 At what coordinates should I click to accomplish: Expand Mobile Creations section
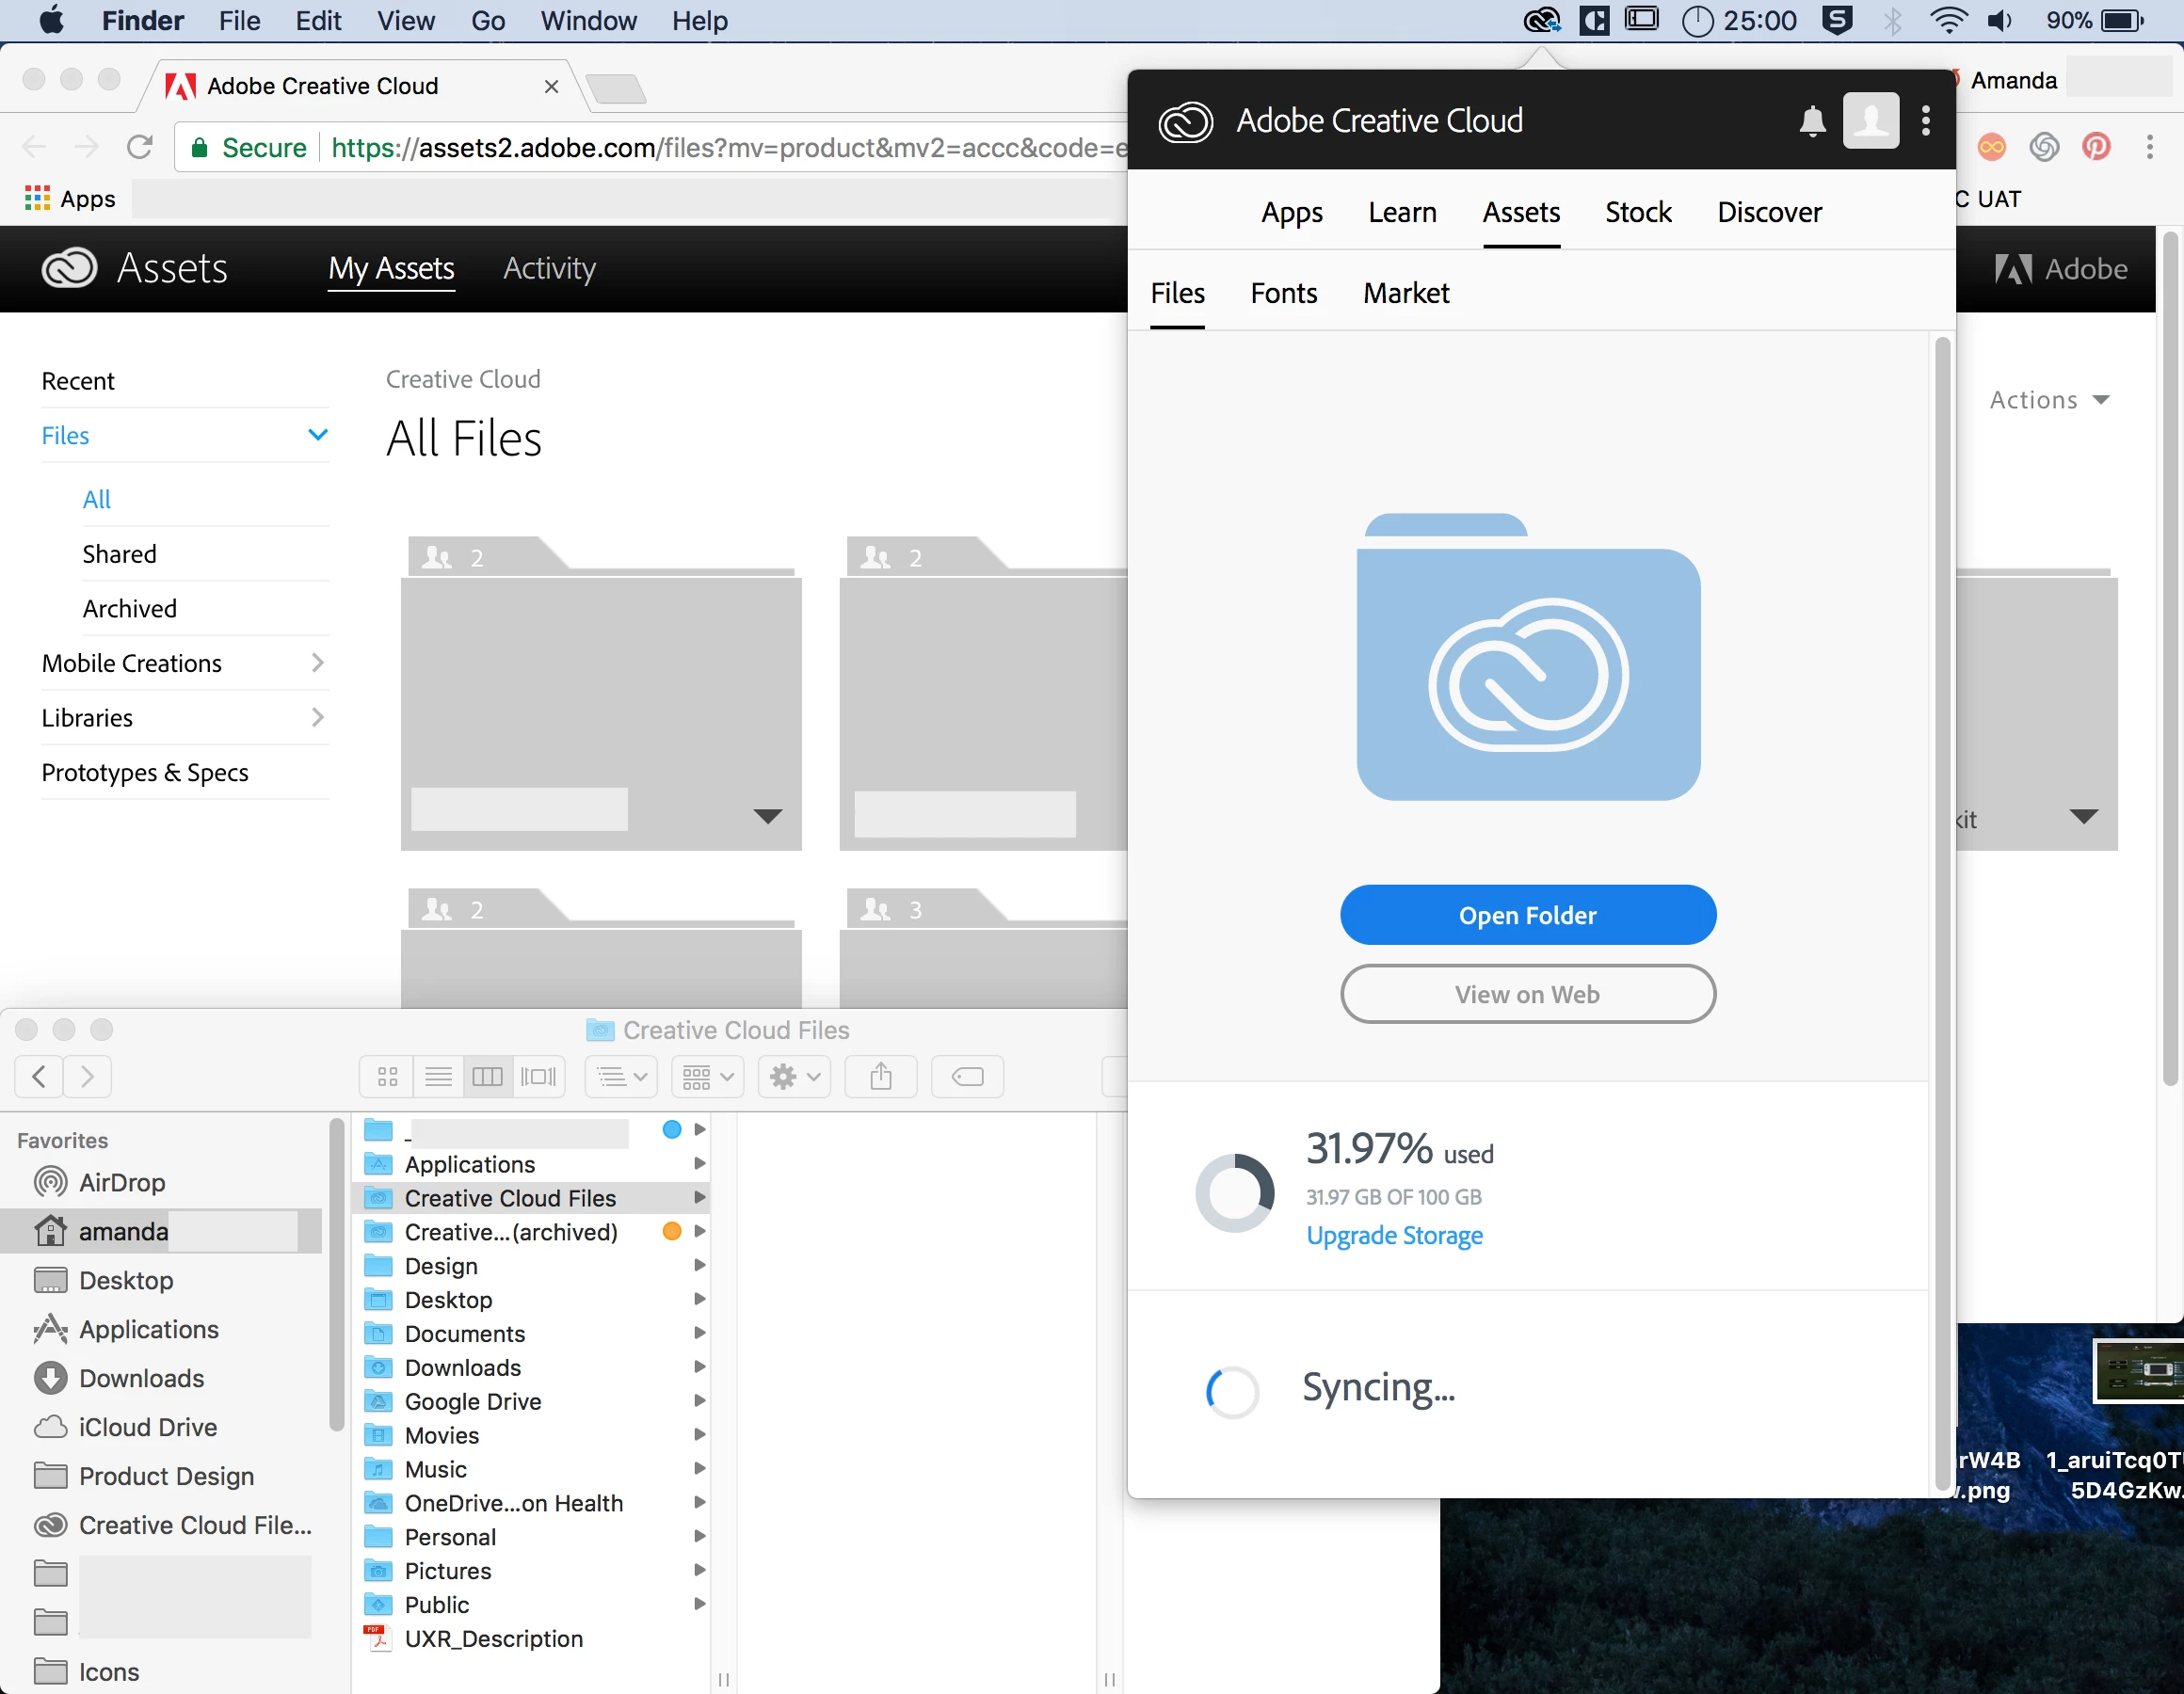[x=317, y=663]
